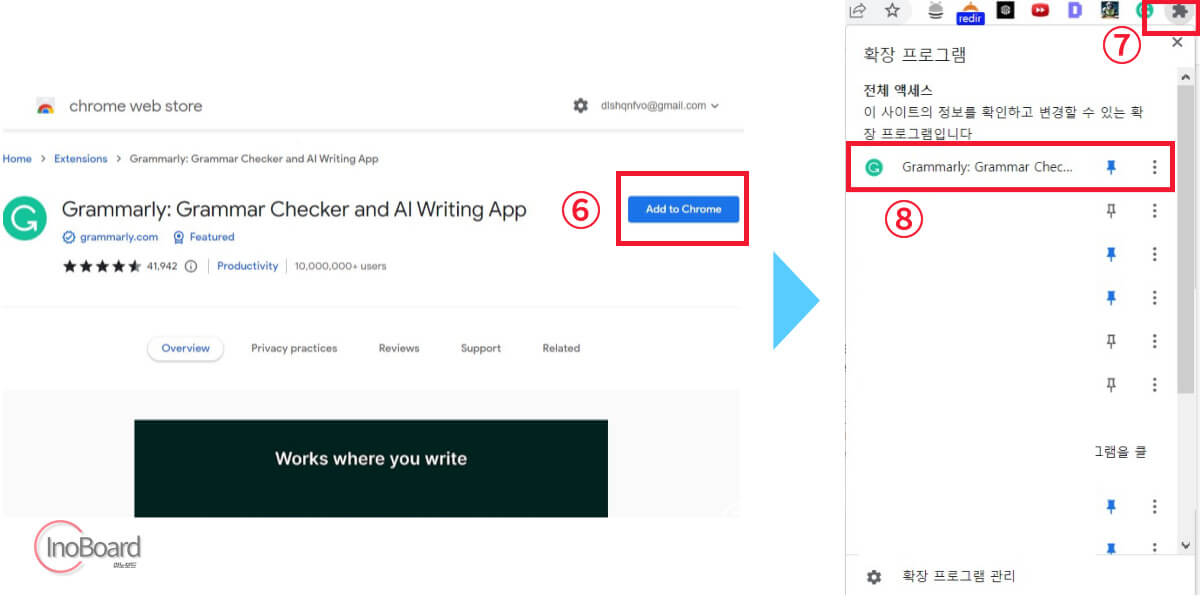1200x600 pixels.
Task: Click the Add to Chrome button
Action: pyautogui.click(x=683, y=209)
